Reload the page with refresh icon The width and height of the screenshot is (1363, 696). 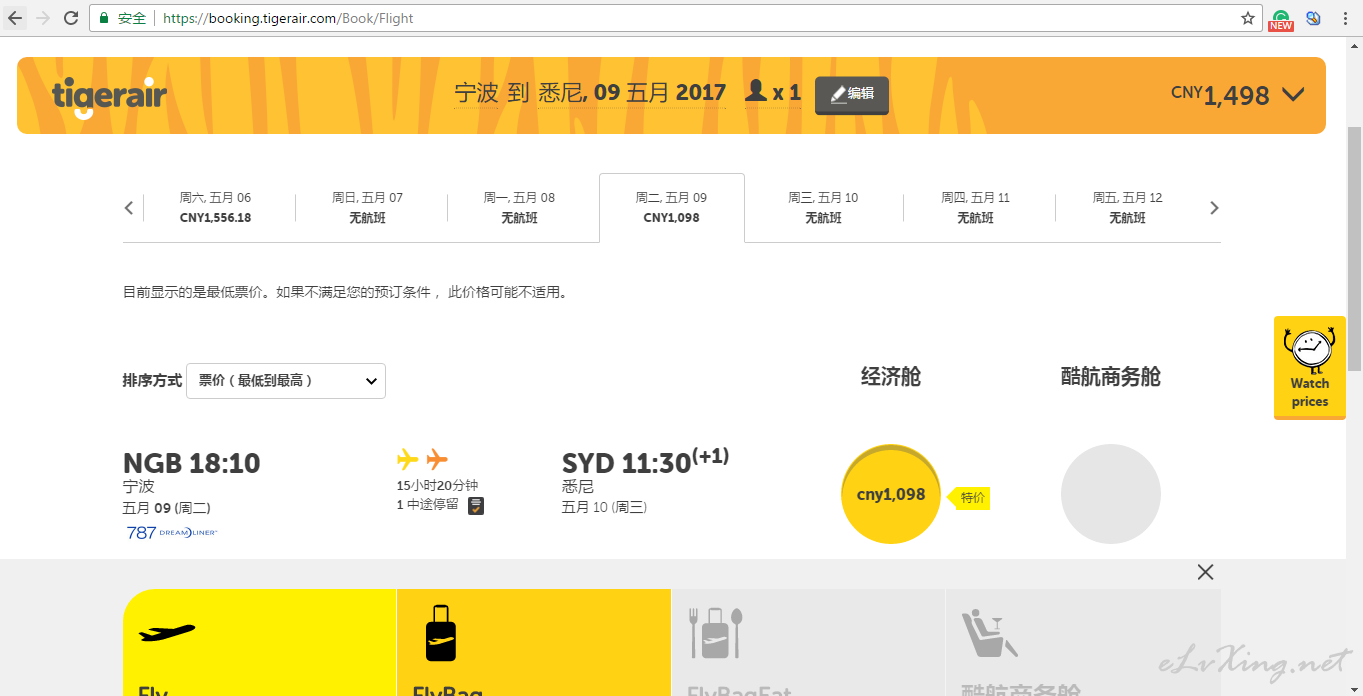pos(71,18)
